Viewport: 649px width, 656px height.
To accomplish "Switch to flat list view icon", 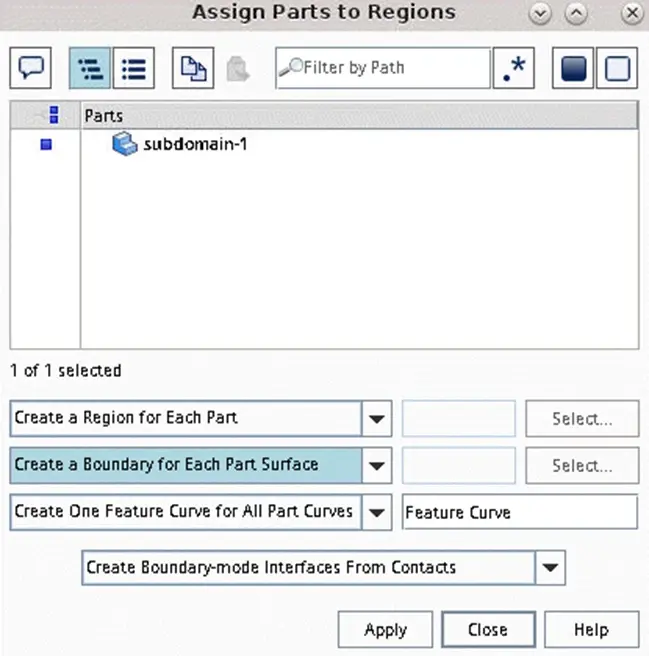I will (134, 68).
